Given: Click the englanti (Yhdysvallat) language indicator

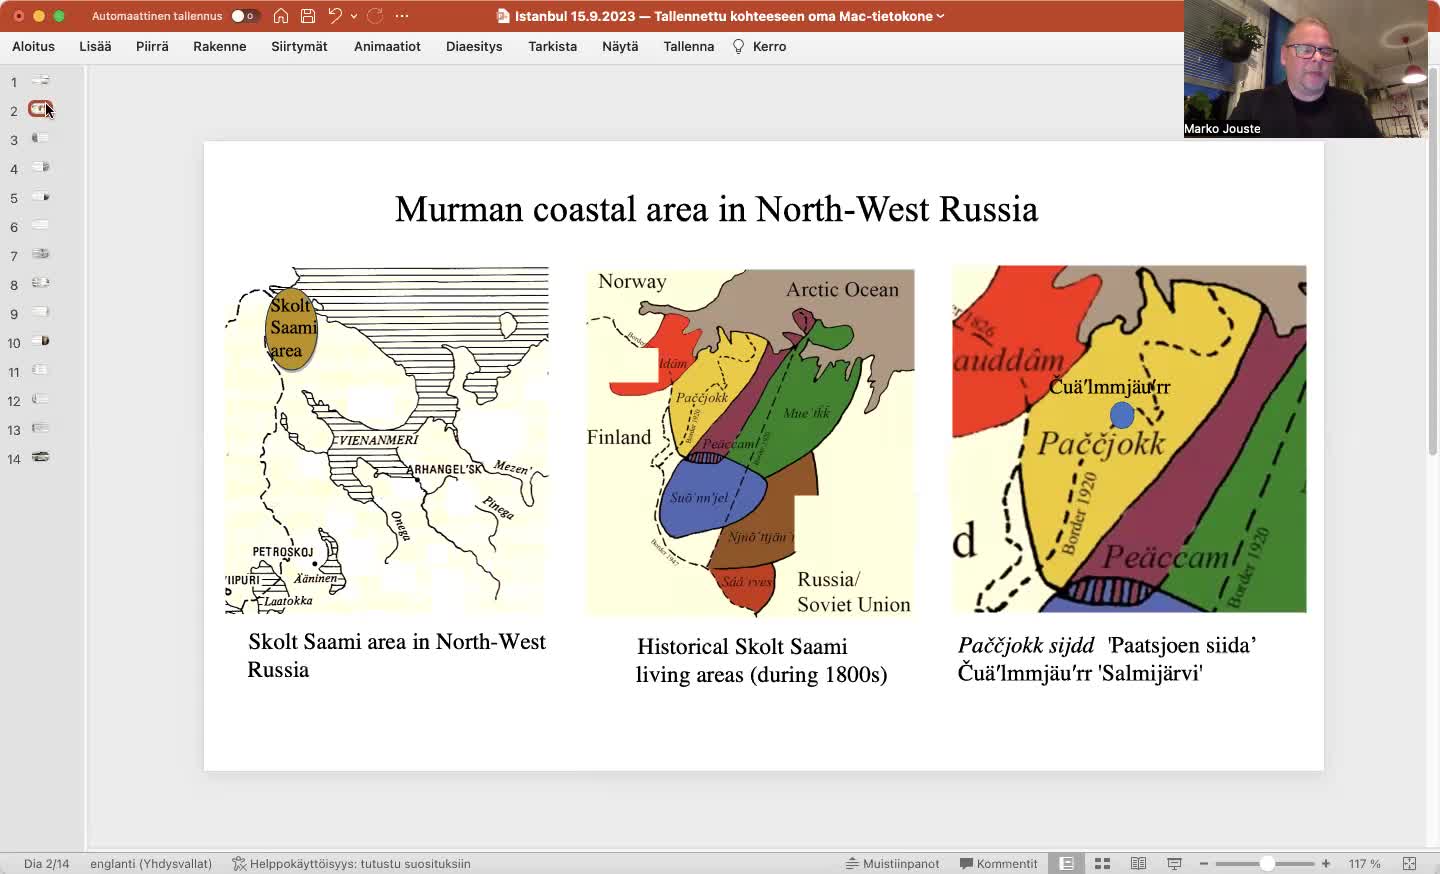Looking at the screenshot, I should point(151,863).
